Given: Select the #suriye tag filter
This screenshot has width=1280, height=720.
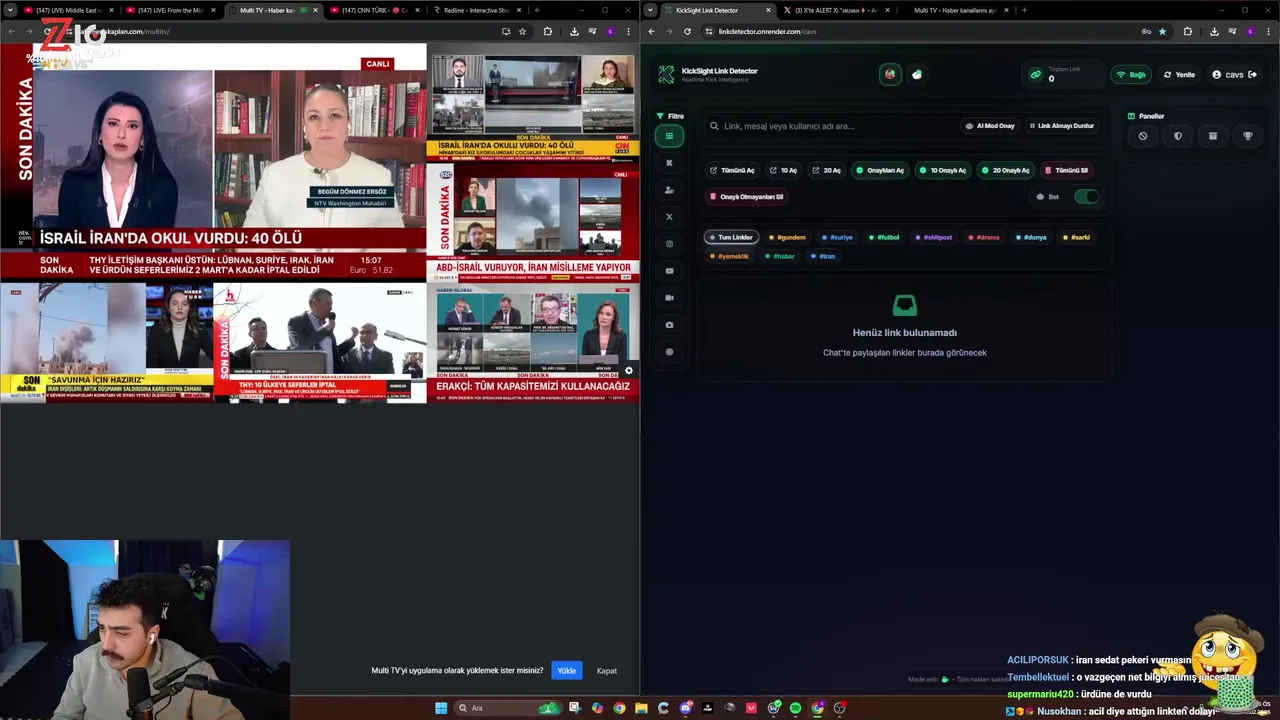Looking at the screenshot, I should coord(837,237).
